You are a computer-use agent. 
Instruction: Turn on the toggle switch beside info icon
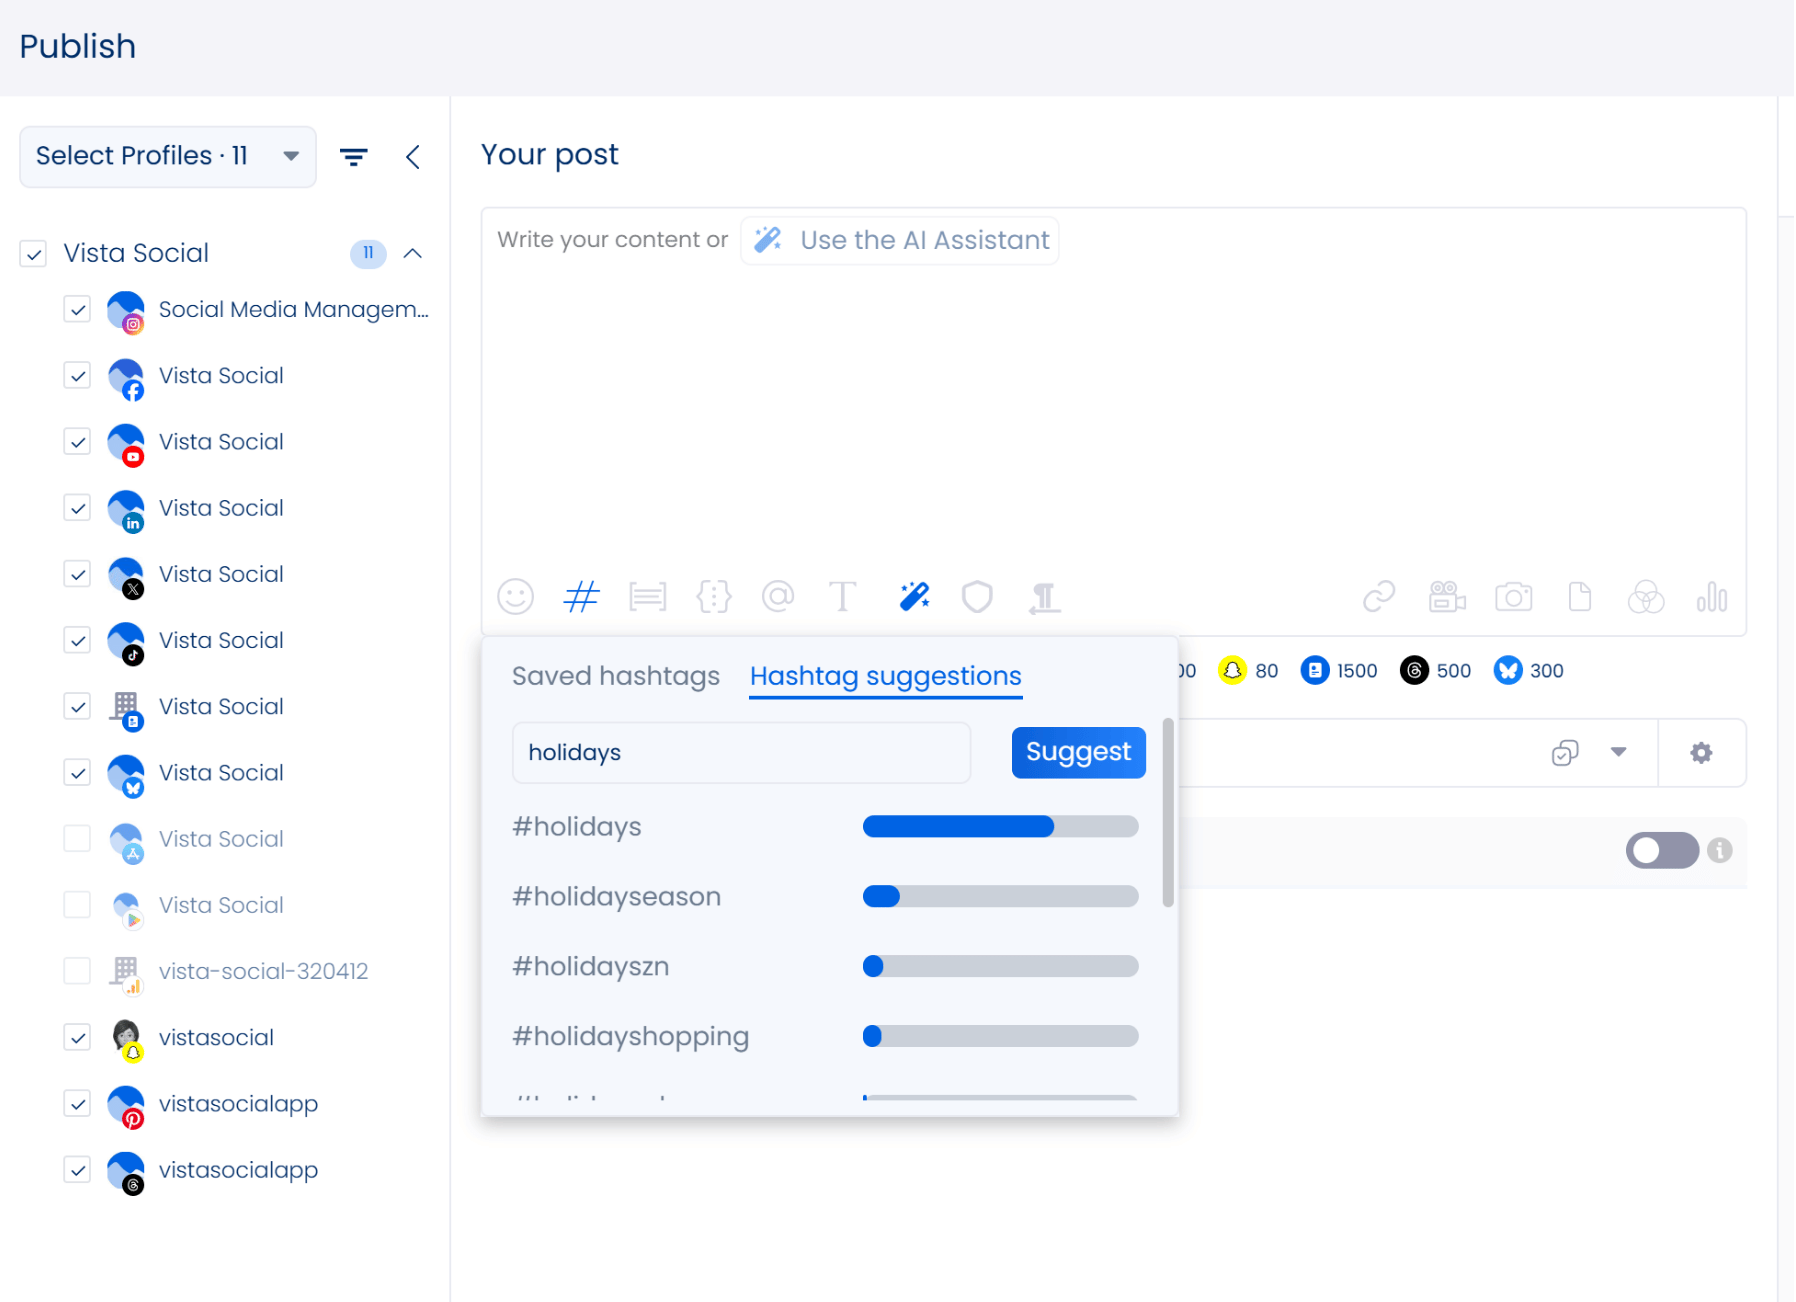click(x=1661, y=850)
